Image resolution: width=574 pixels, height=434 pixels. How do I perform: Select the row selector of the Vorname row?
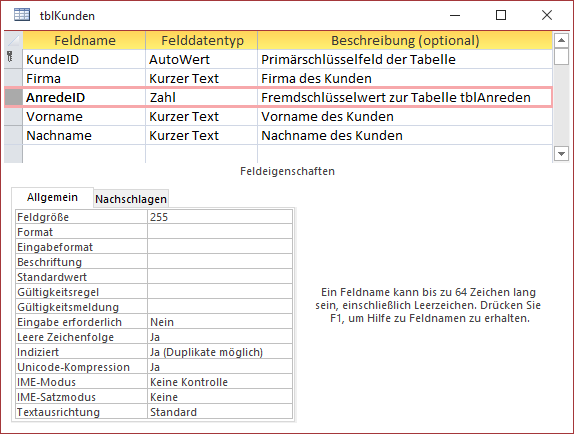tap(14, 116)
